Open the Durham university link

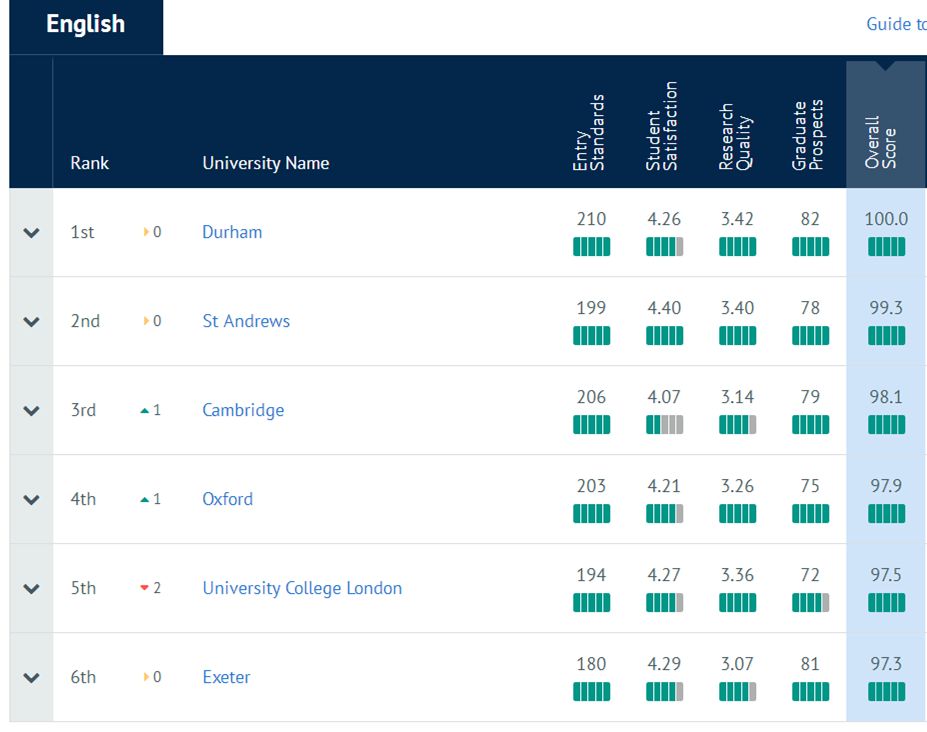pos(232,232)
